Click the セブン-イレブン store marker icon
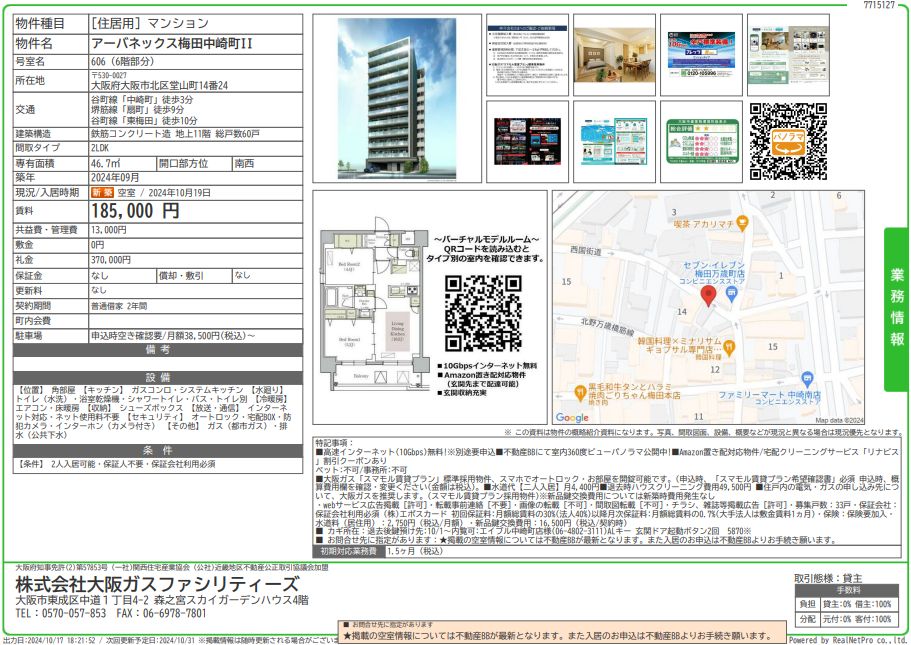The height and width of the screenshot is (645, 911). click(x=731, y=293)
